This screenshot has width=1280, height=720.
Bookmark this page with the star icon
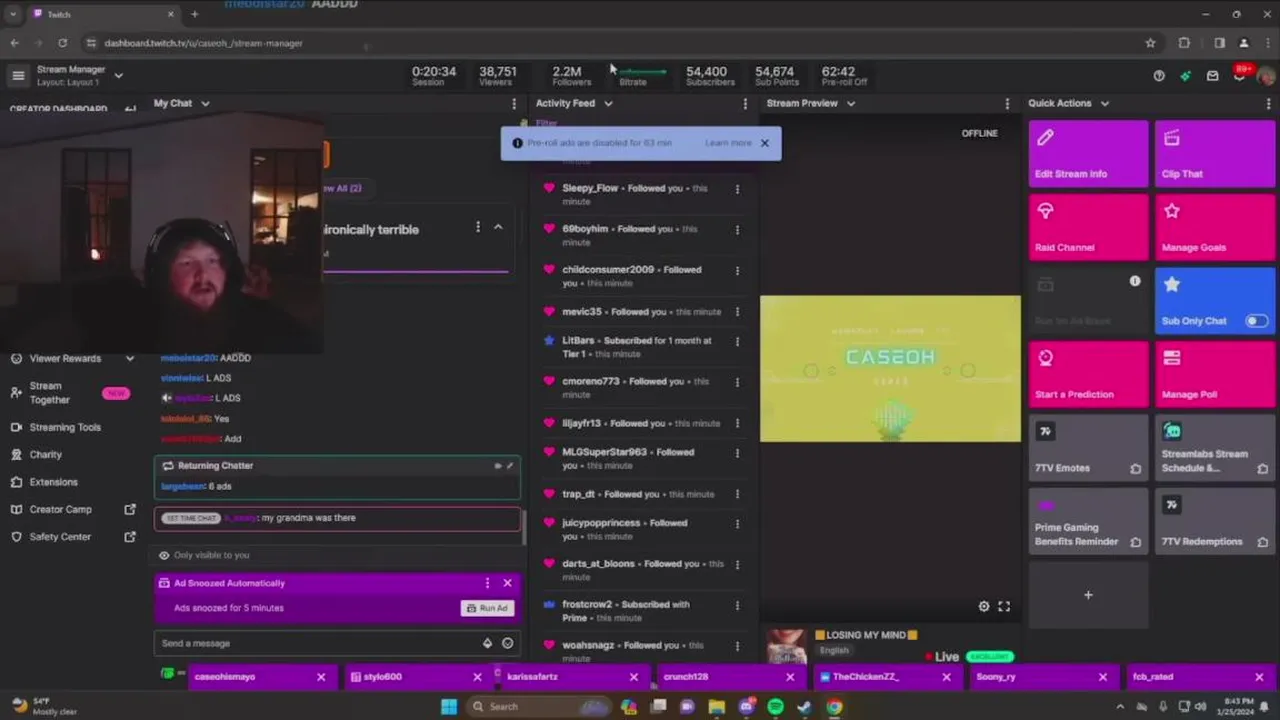tap(1150, 43)
